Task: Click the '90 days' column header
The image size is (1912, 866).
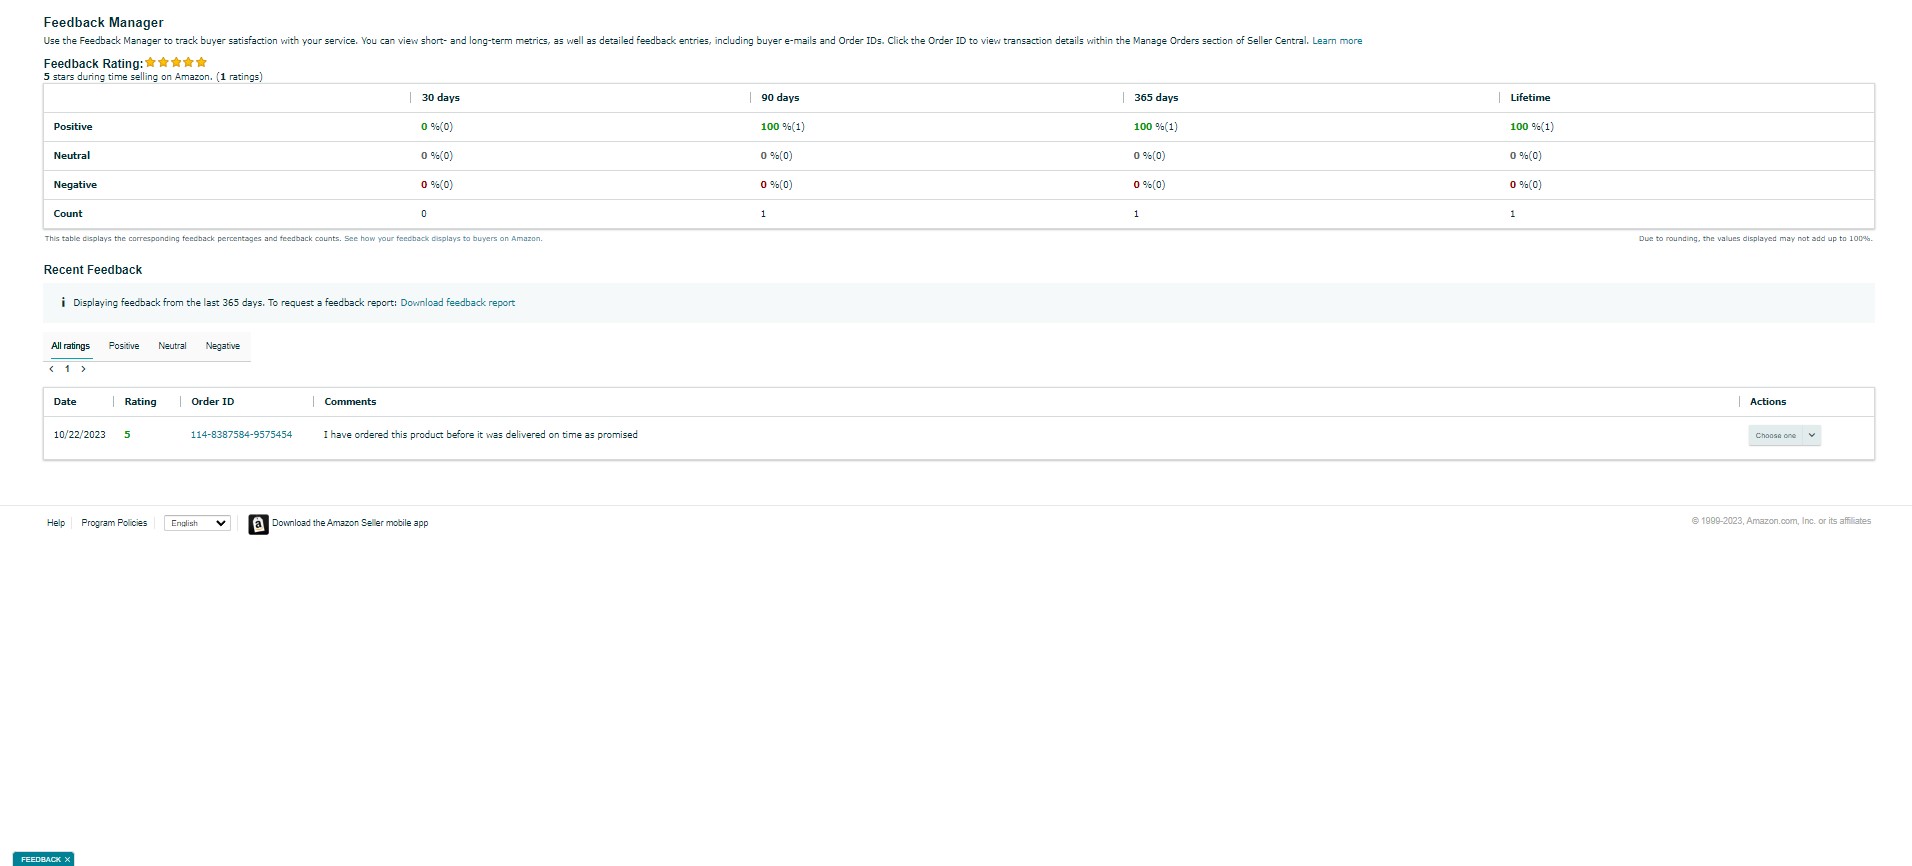Action: [x=780, y=98]
